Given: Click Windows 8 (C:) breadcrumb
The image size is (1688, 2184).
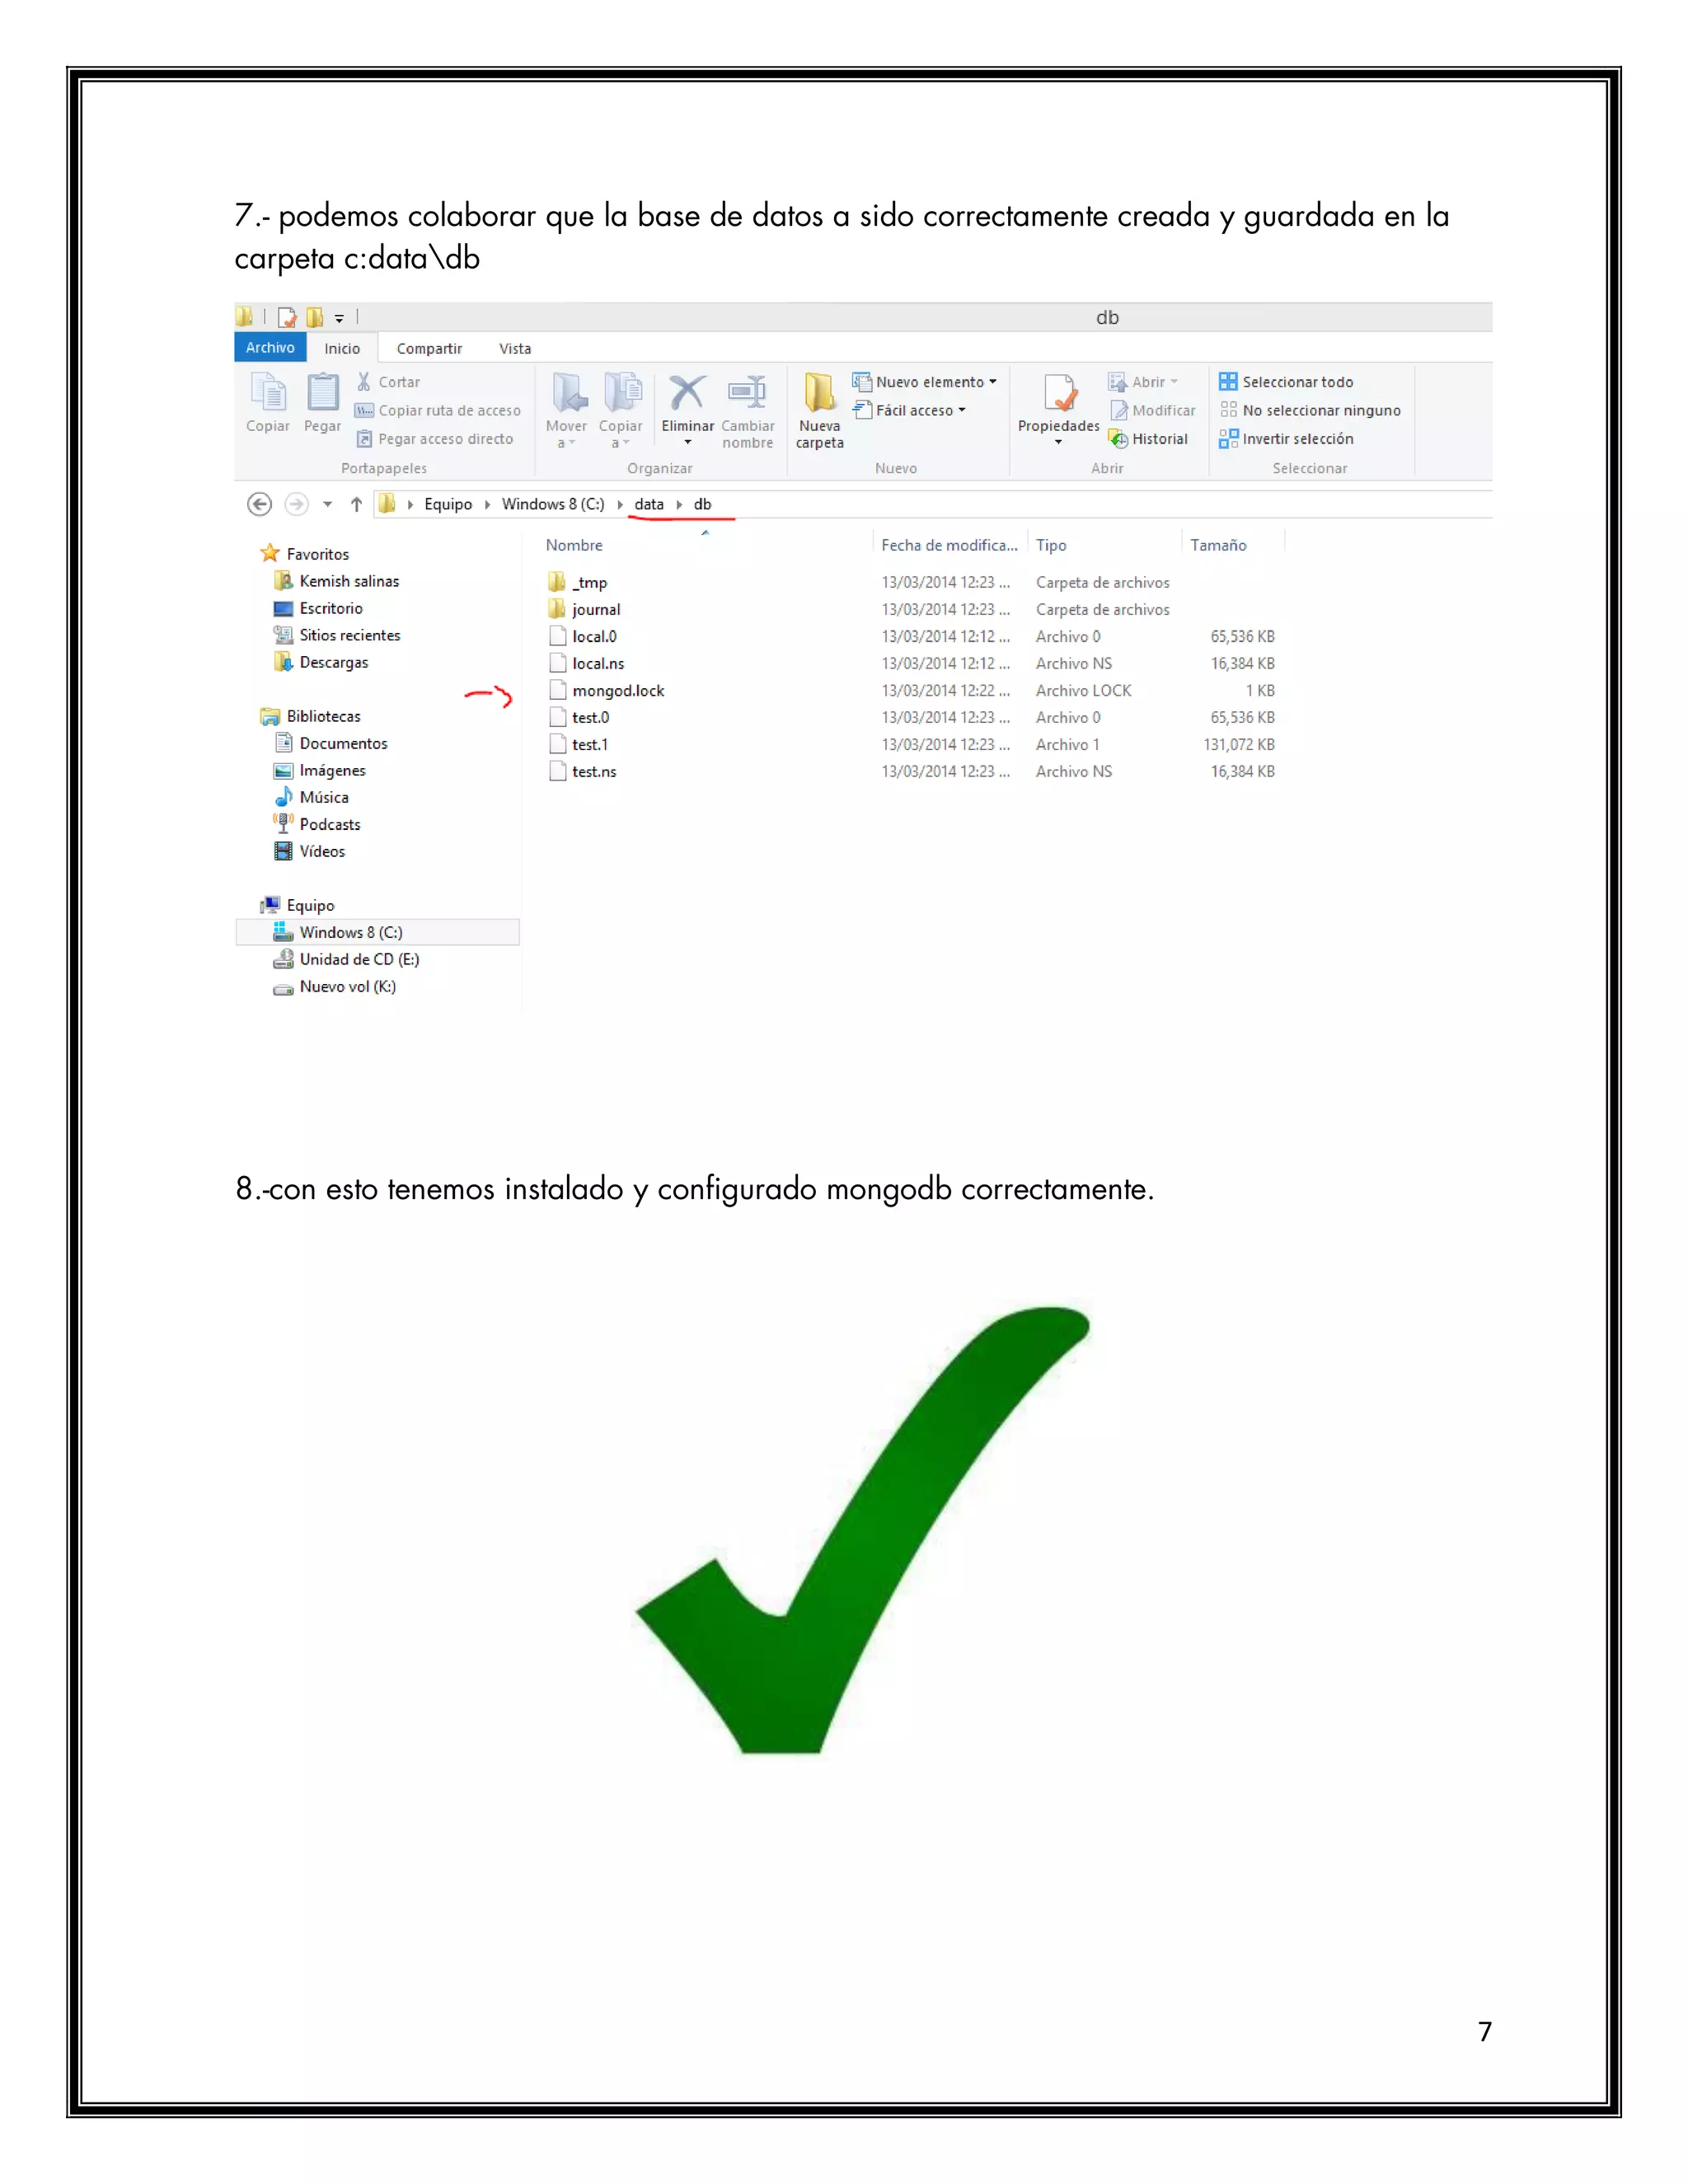Looking at the screenshot, I should 553,504.
